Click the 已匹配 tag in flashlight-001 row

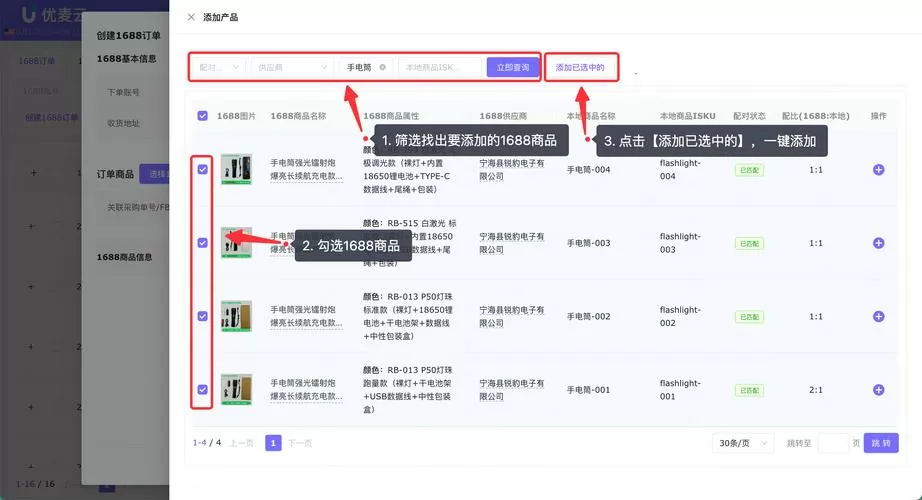(749, 390)
